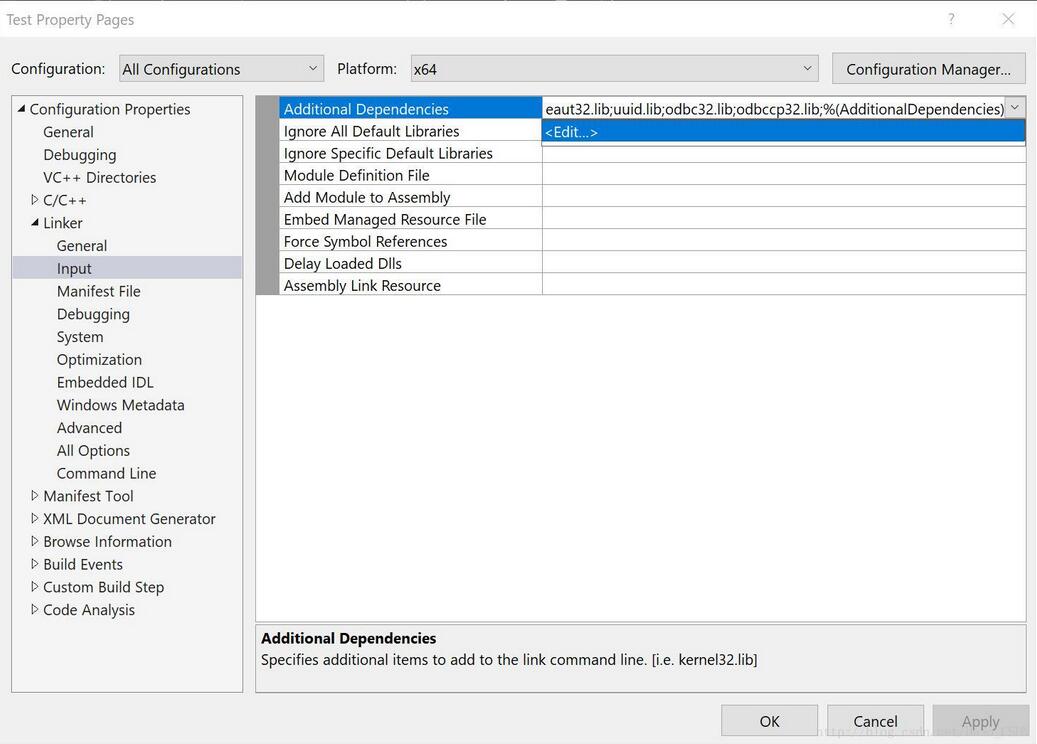Expand the Code Analysis node
The width and height of the screenshot is (1037, 744).
[34, 609]
